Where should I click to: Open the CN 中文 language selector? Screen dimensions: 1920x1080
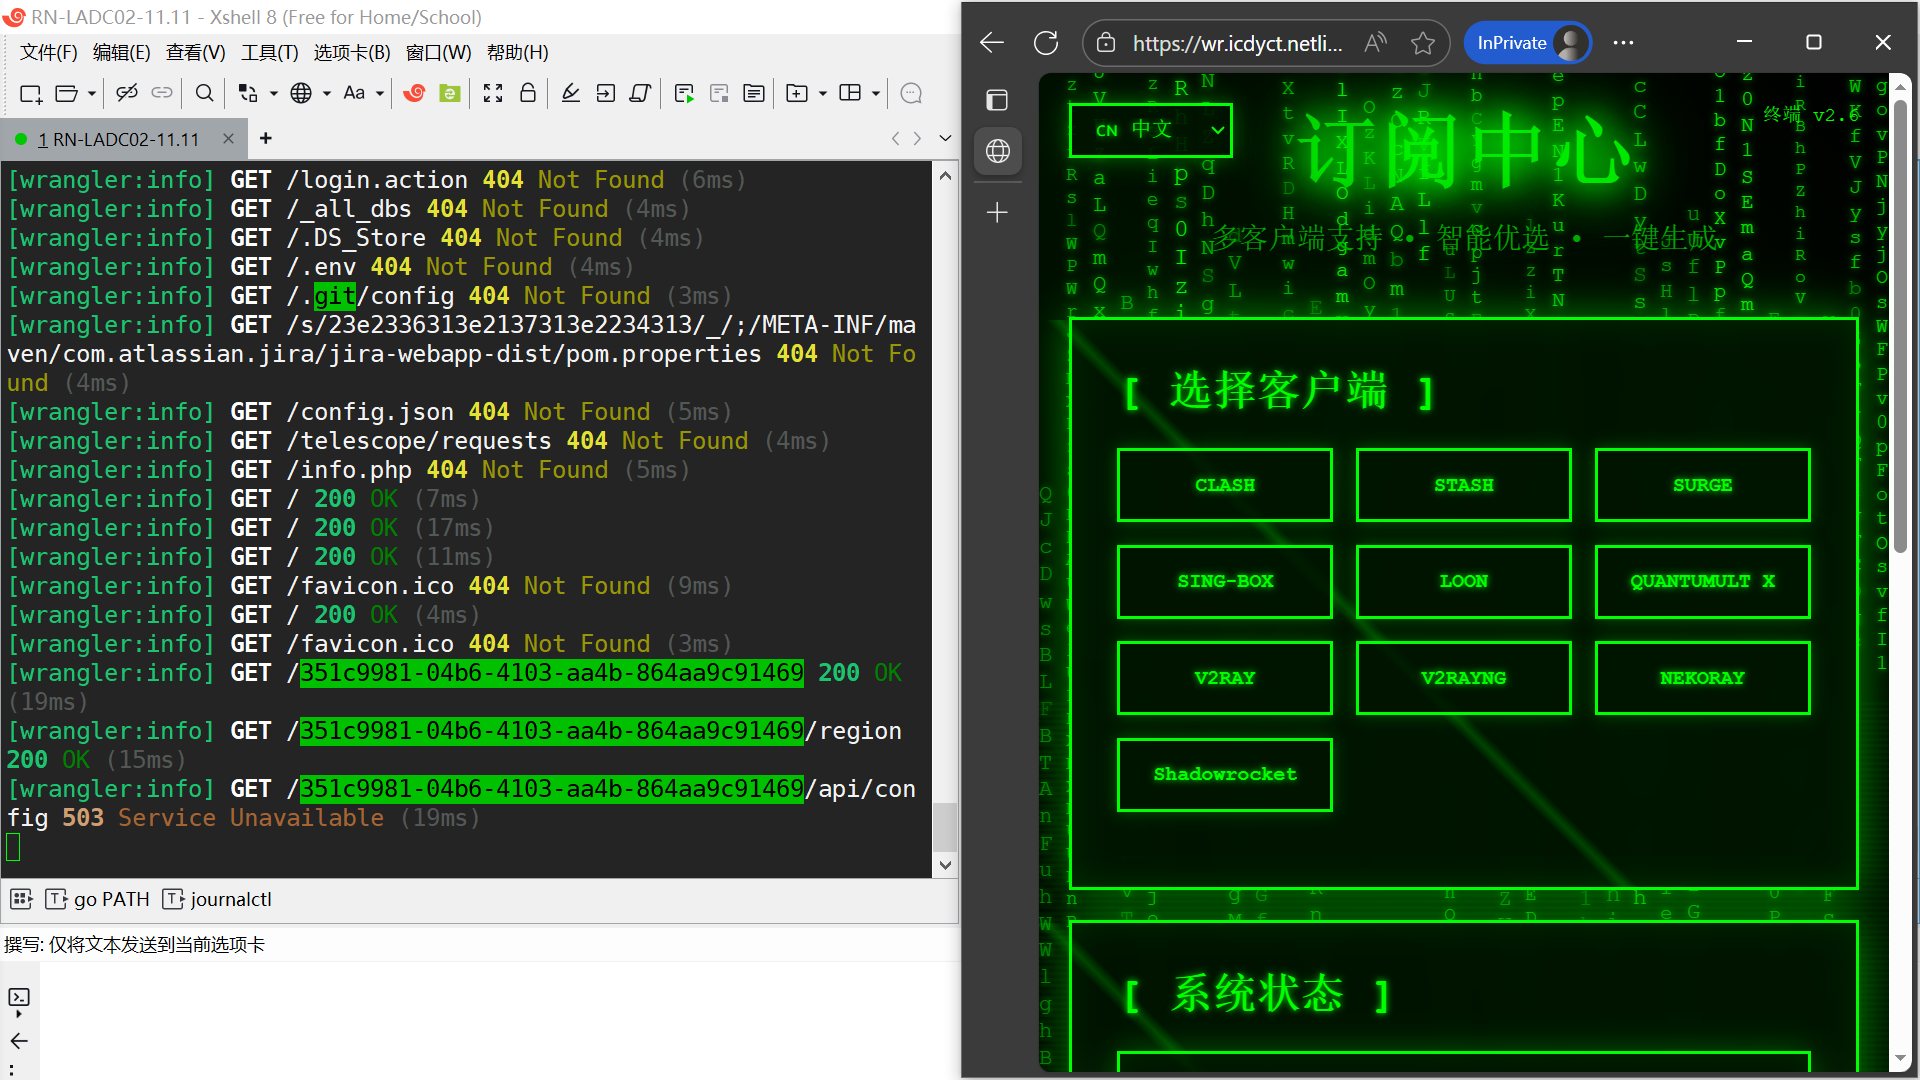[1150, 130]
